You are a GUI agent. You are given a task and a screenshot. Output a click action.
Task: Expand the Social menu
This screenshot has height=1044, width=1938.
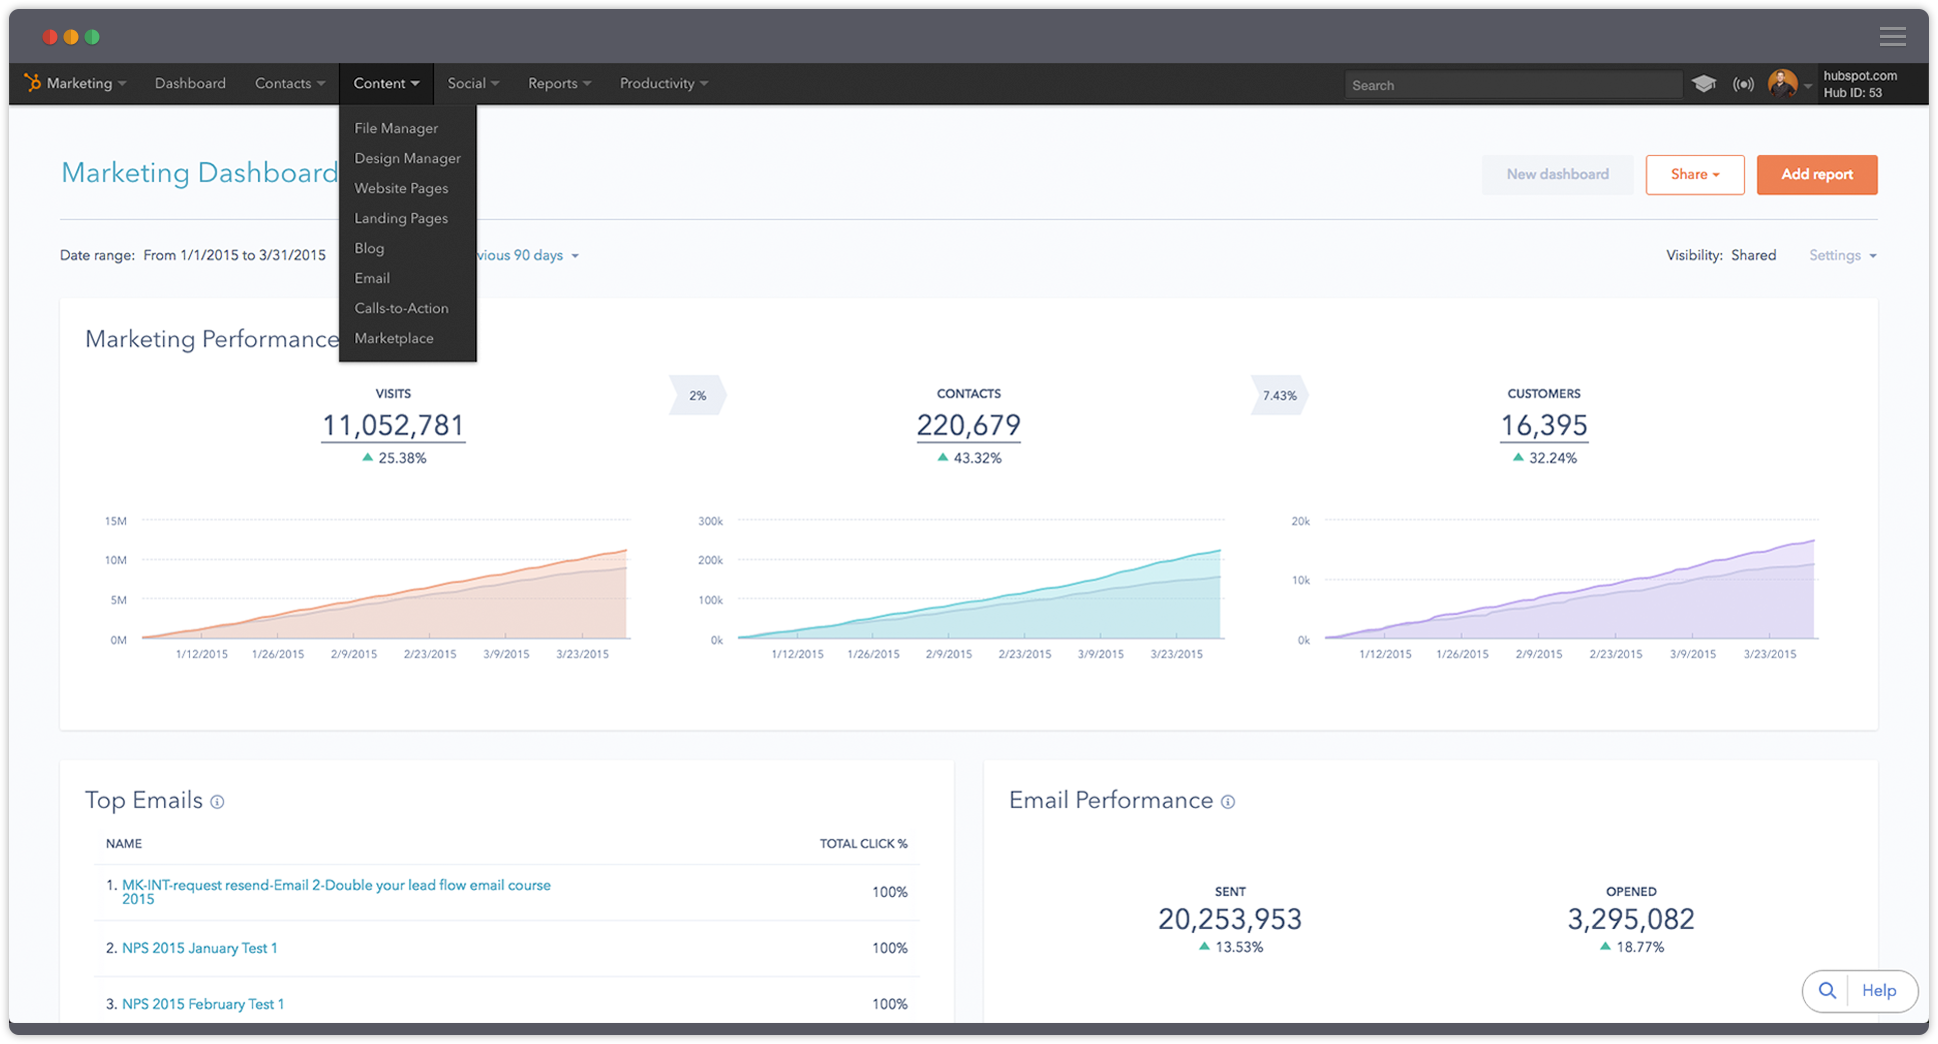[473, 83]
